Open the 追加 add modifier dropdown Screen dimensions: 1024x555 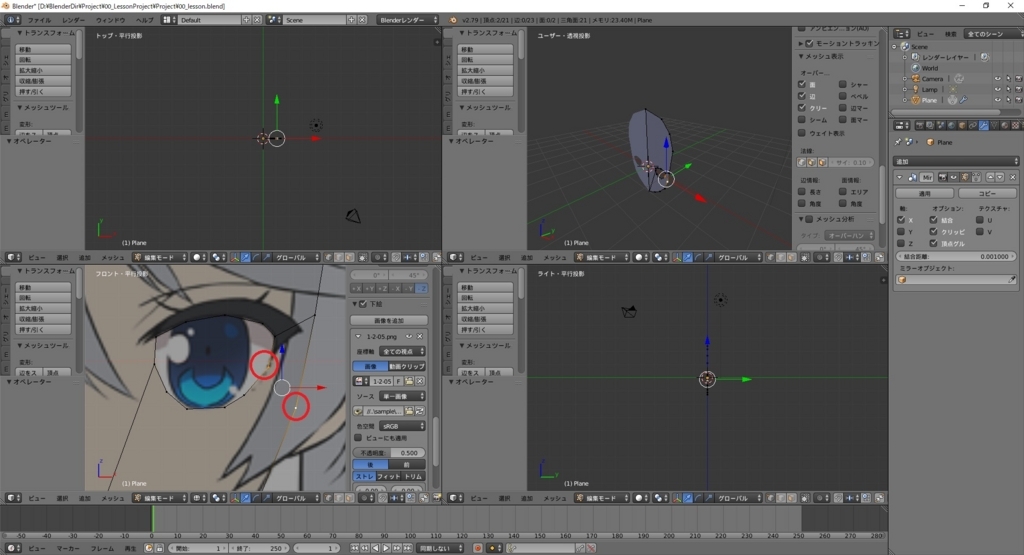955,161
